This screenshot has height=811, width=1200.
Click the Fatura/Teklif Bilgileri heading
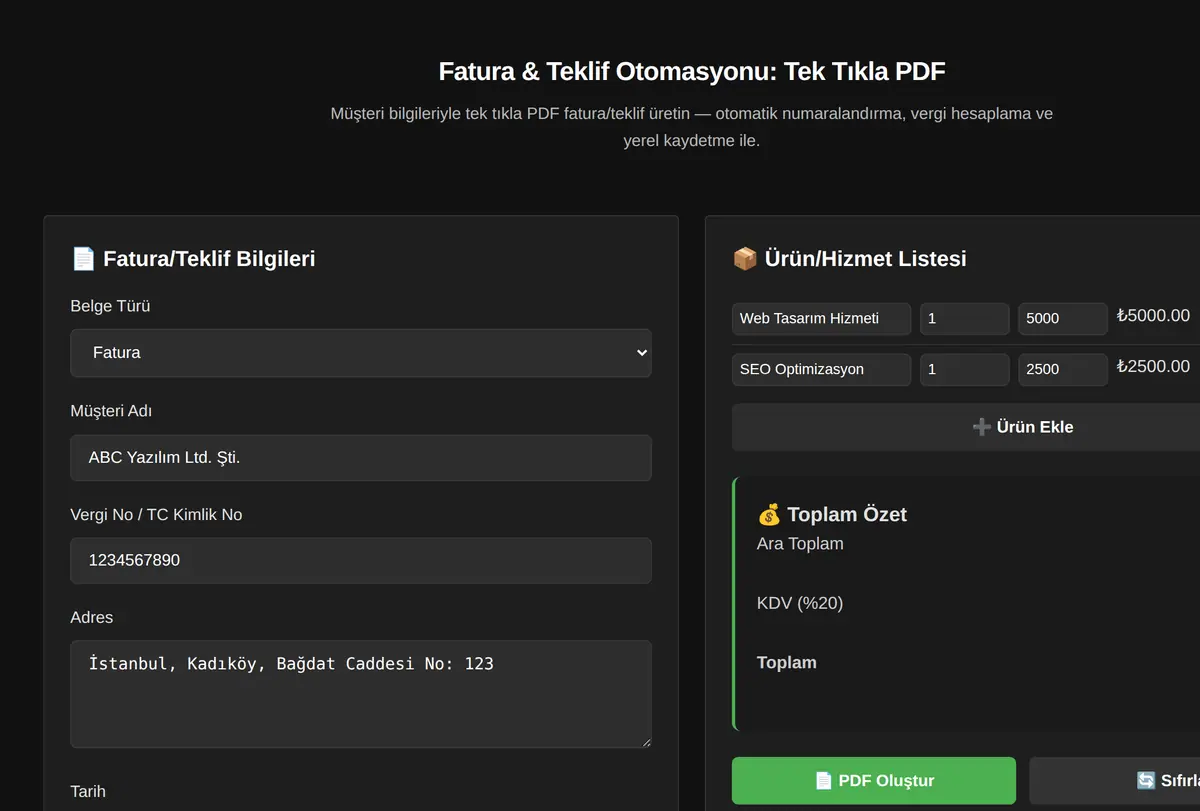(193, 259)
